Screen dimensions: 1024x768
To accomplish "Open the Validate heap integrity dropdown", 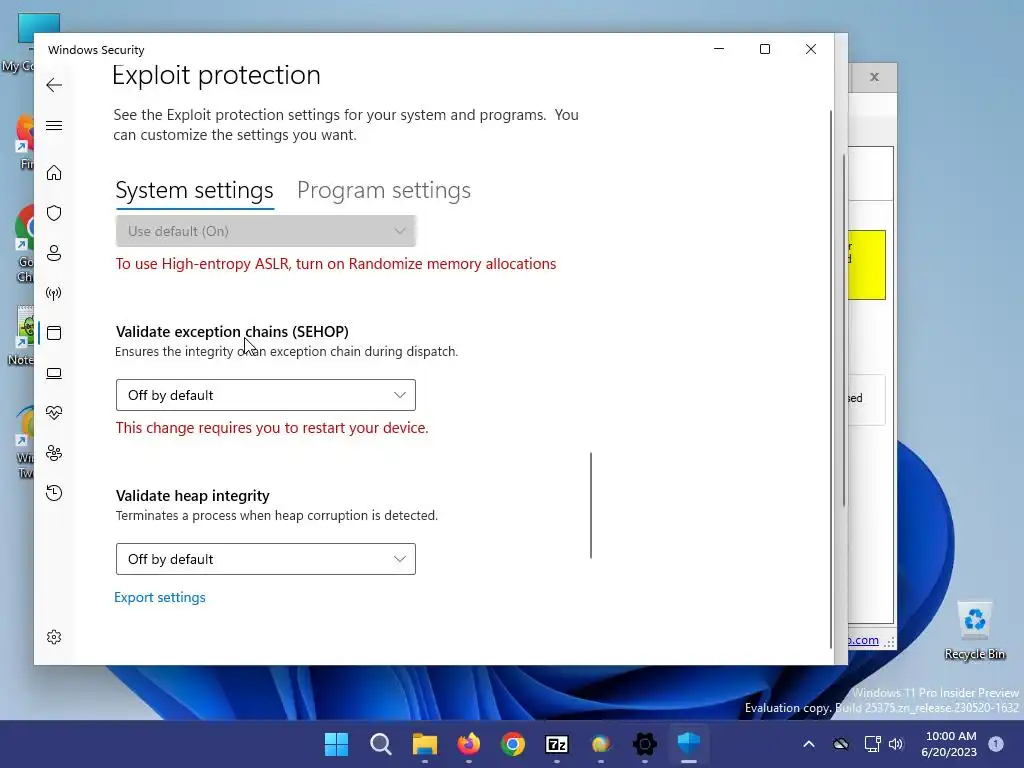I will tap(266, 559).
